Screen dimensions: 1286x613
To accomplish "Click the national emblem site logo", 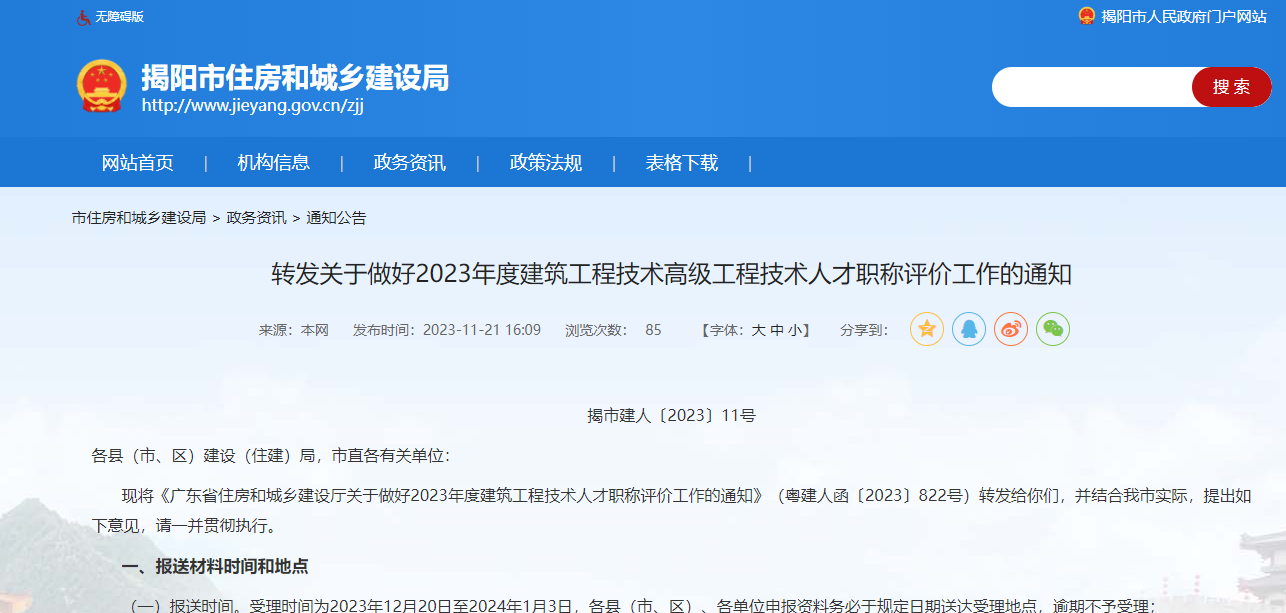I will click(x=102, y=86).
